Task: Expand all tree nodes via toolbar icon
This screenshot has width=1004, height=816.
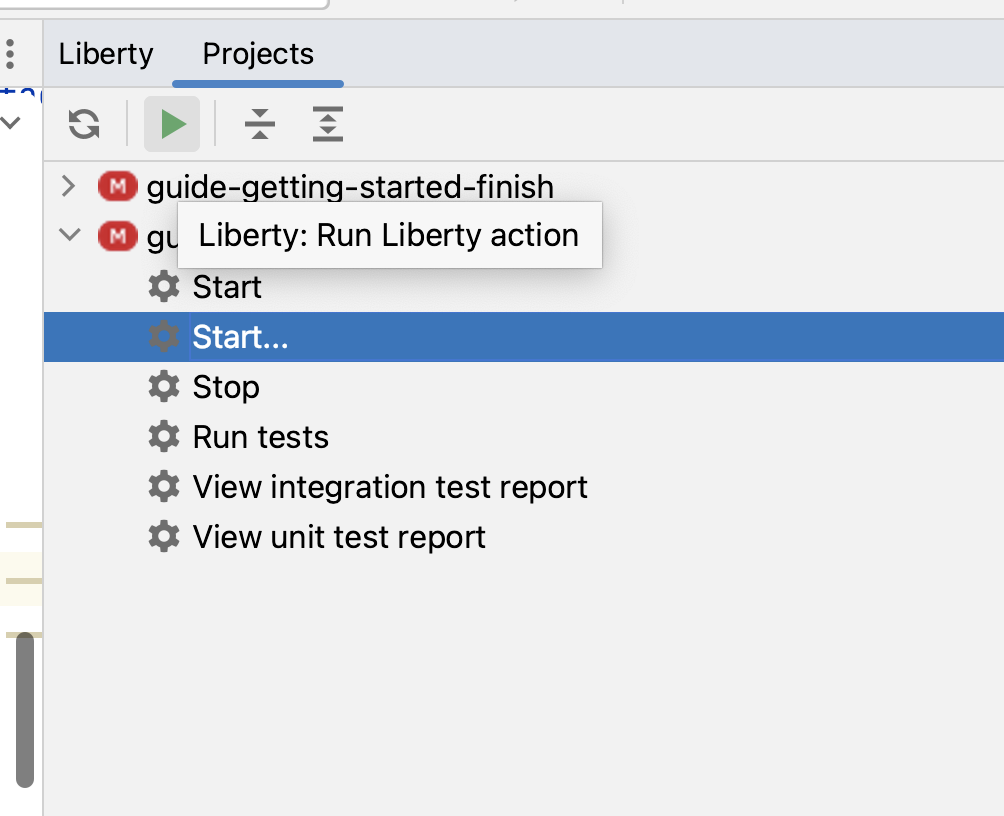Action: point(327,124)
